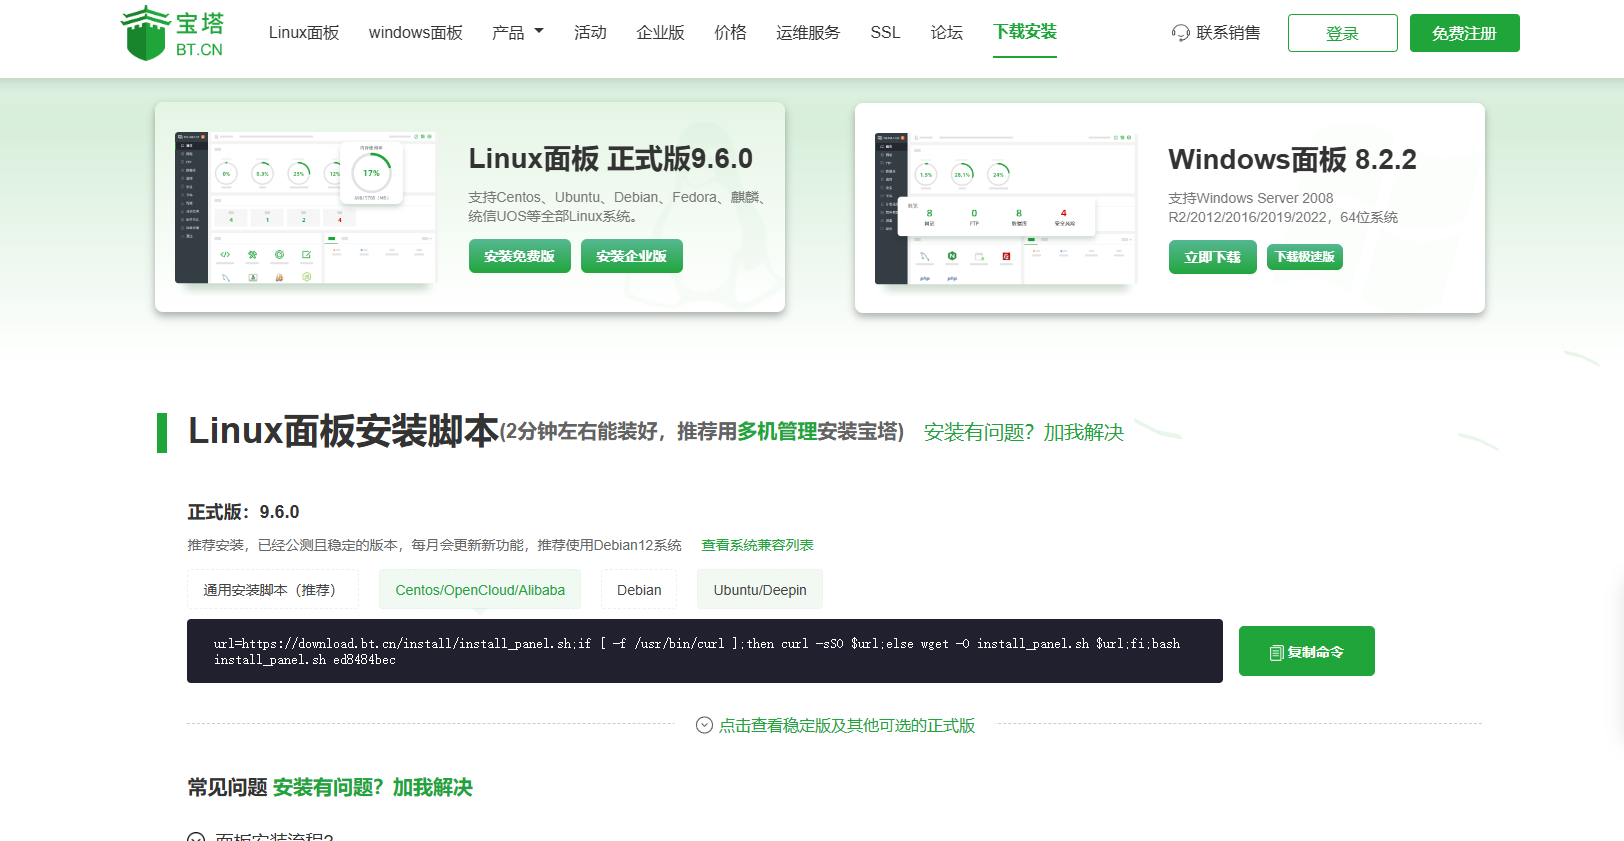The width and height of the screenshot is (1624, 841).
Task: Click the document icon on 复制命令 button
Action: 1276,653
